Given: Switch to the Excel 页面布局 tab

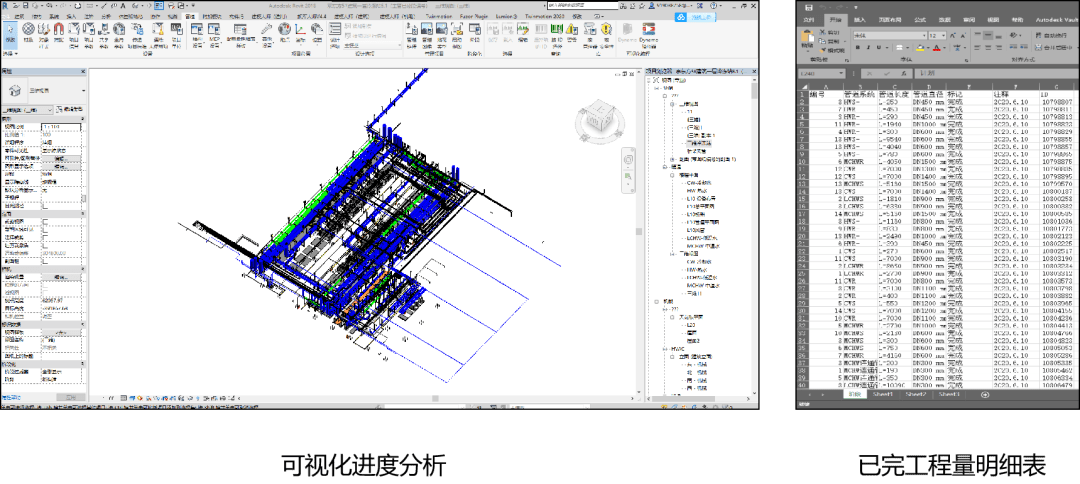Looking at the screenshot, I should point(890,19).
